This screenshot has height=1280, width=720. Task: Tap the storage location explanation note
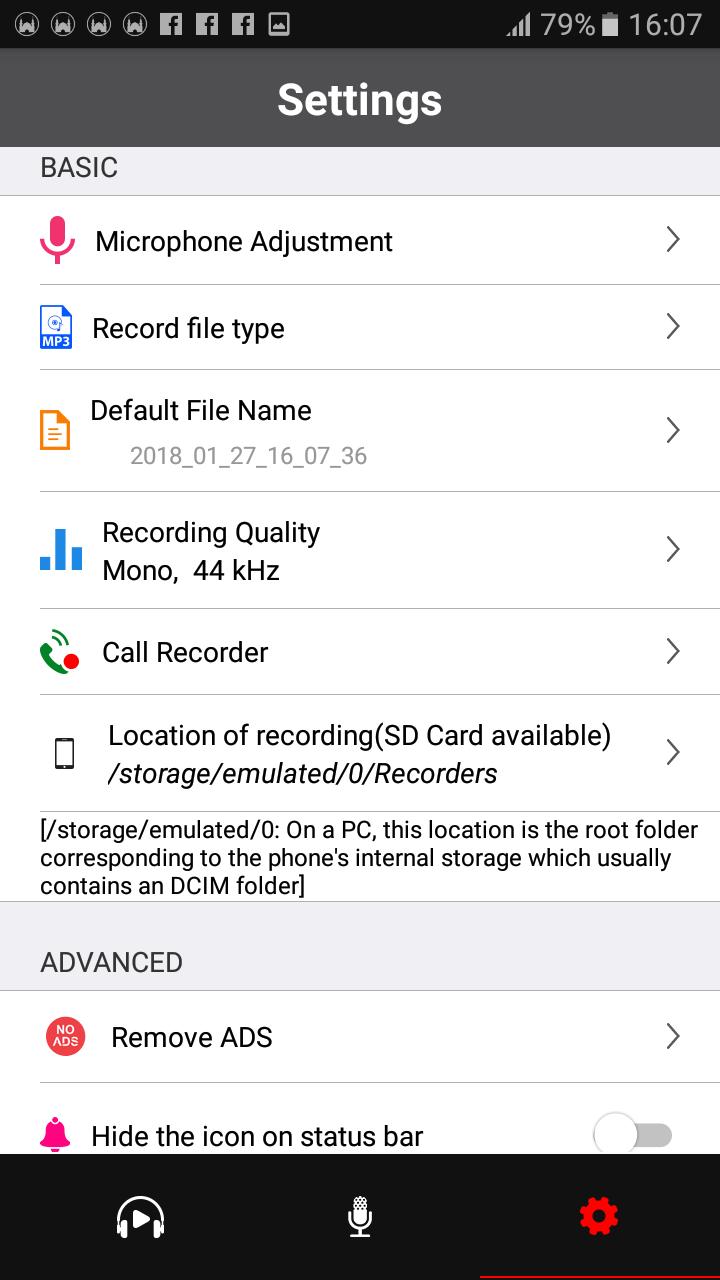tap(369, 858)
